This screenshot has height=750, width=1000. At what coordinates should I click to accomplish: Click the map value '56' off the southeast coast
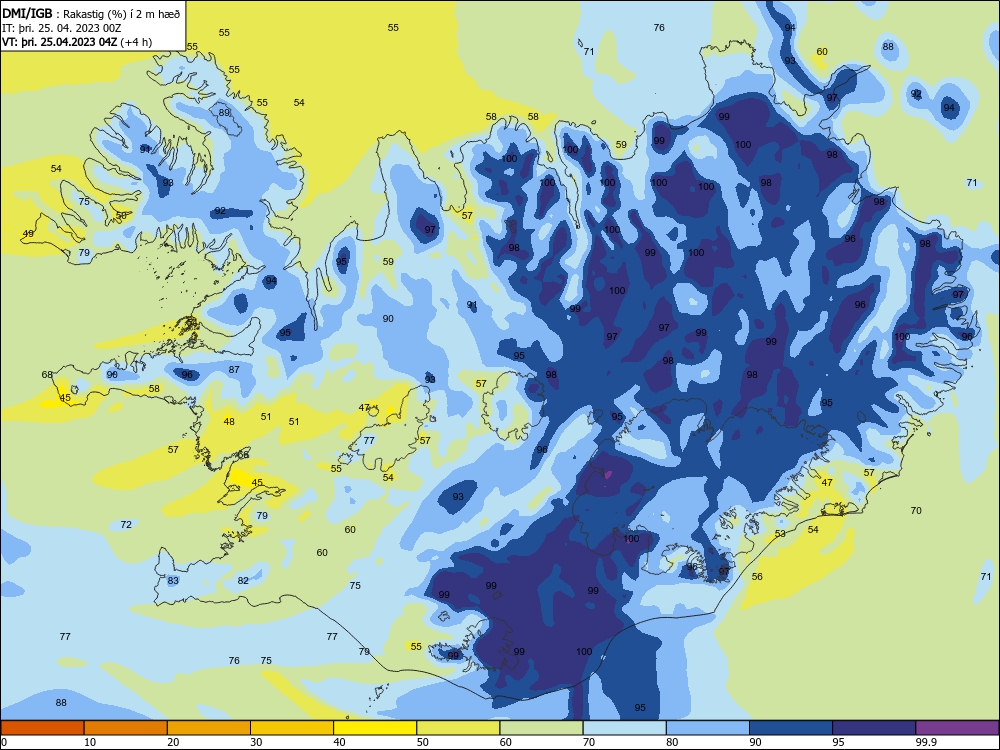click(x=757, y=577)
